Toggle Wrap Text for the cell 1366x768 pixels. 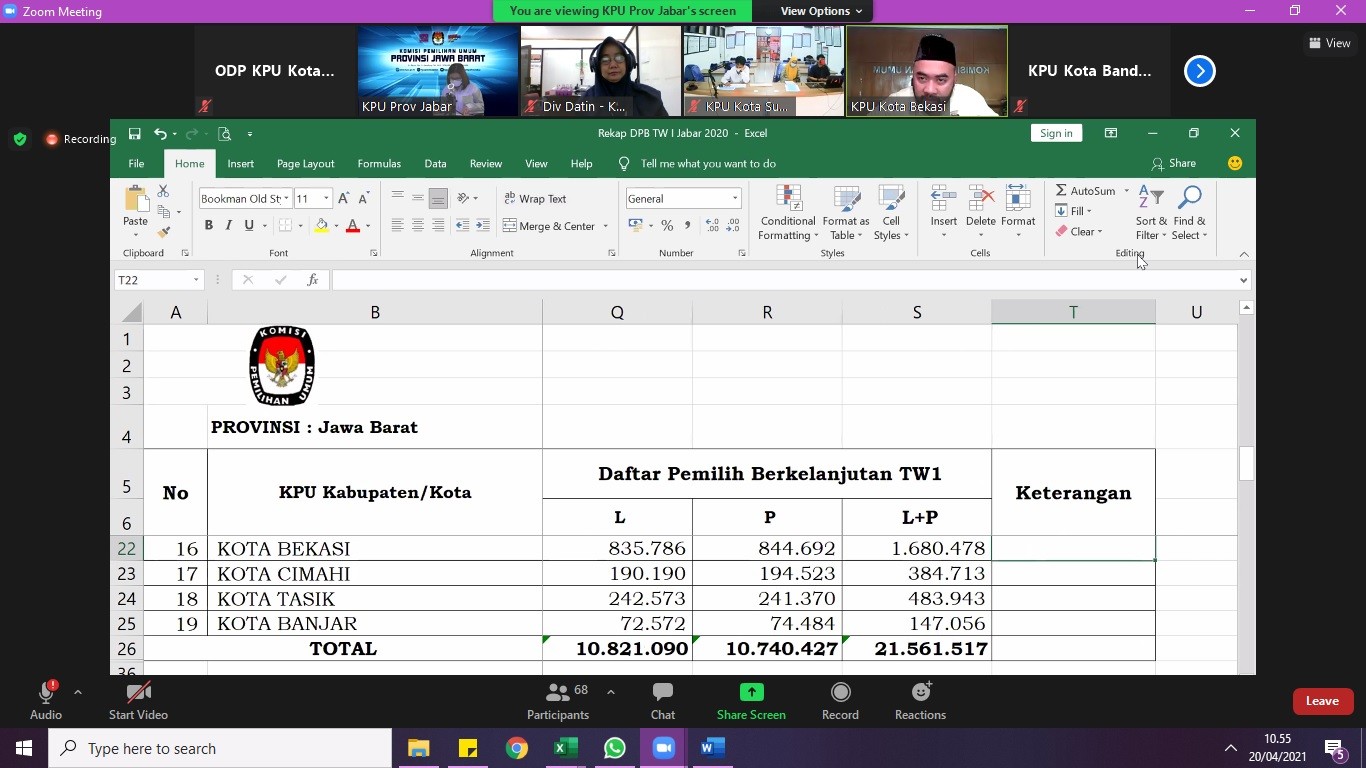535,199
